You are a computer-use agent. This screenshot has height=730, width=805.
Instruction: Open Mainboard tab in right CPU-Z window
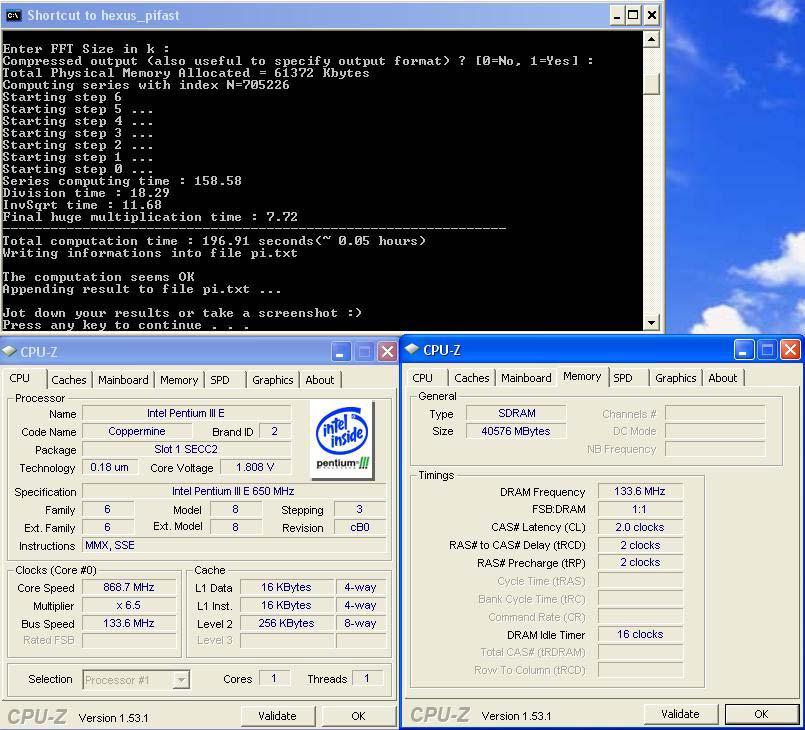click(526, 378)
